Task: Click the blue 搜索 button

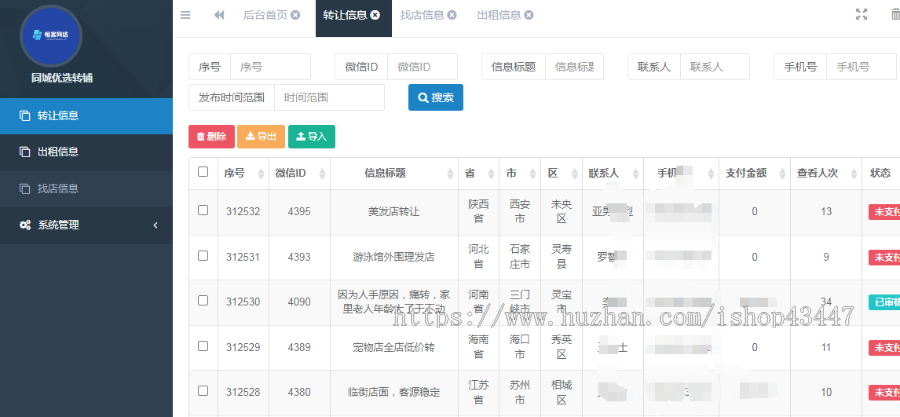Action: pos(436,98)
